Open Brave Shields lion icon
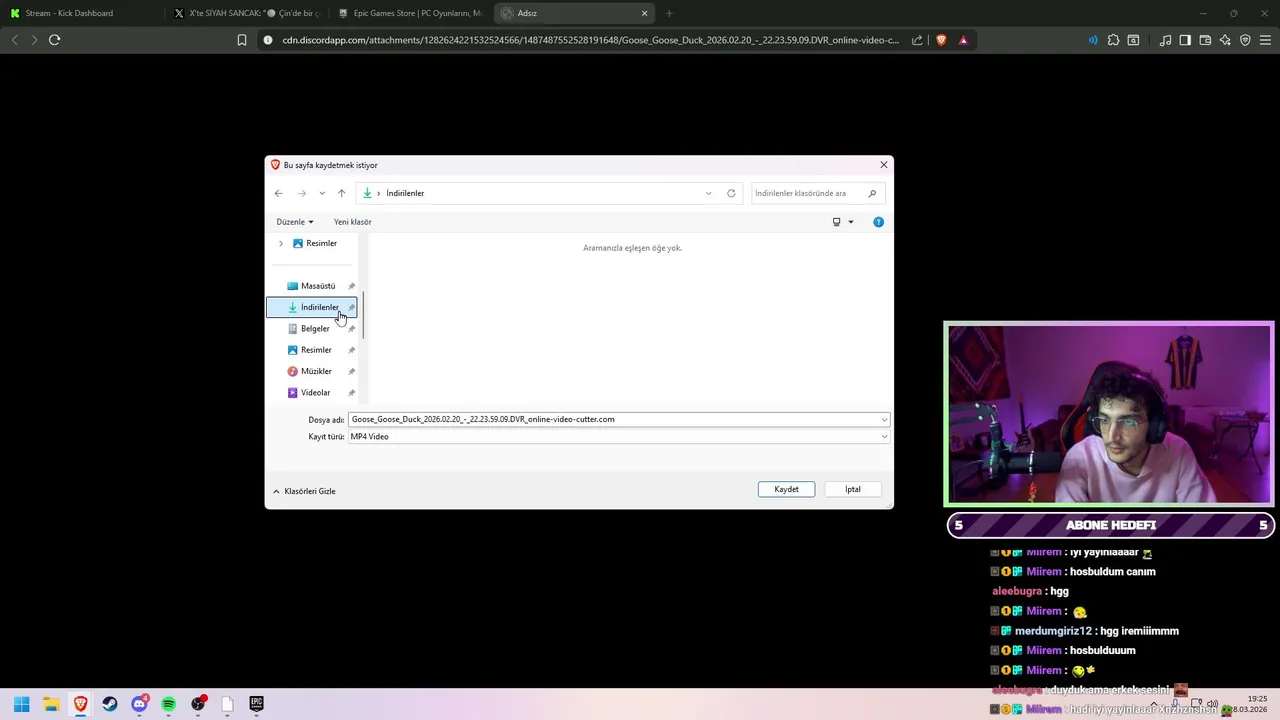1280x720 pixels. click(x=941, y=40)
